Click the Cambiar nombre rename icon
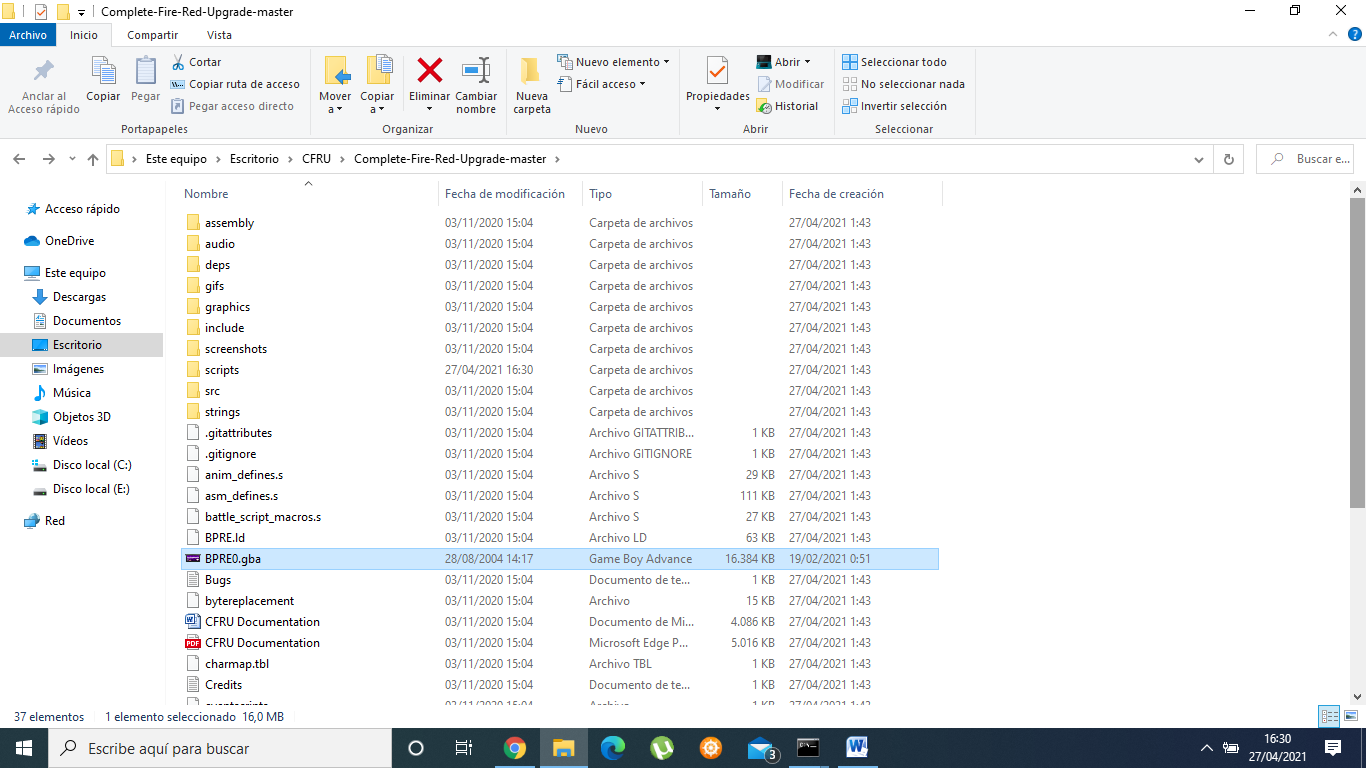This screenshot has width=1366, height=768. click(476, 72)
